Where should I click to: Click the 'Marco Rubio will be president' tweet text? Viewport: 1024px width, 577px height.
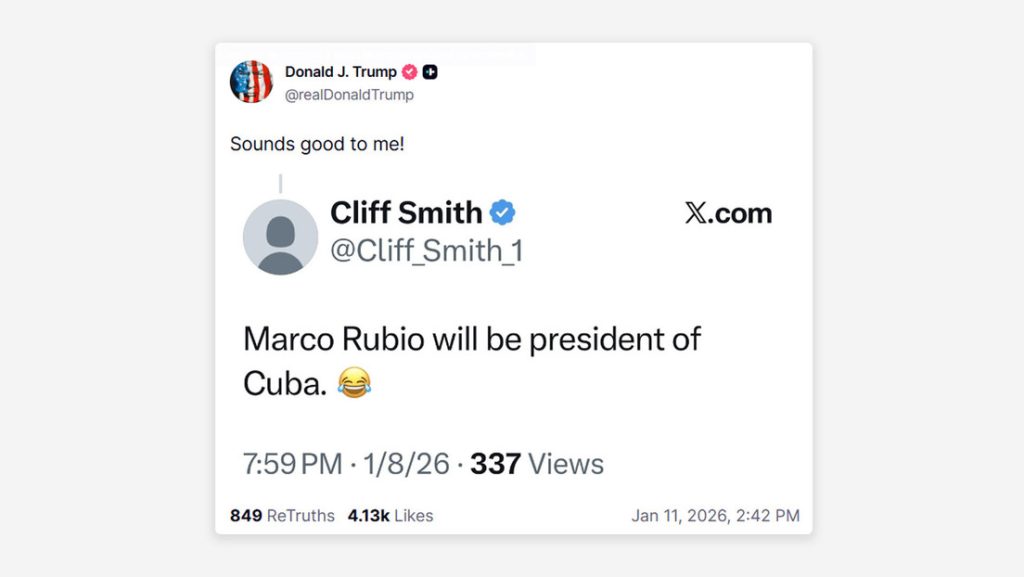[472, 339]
